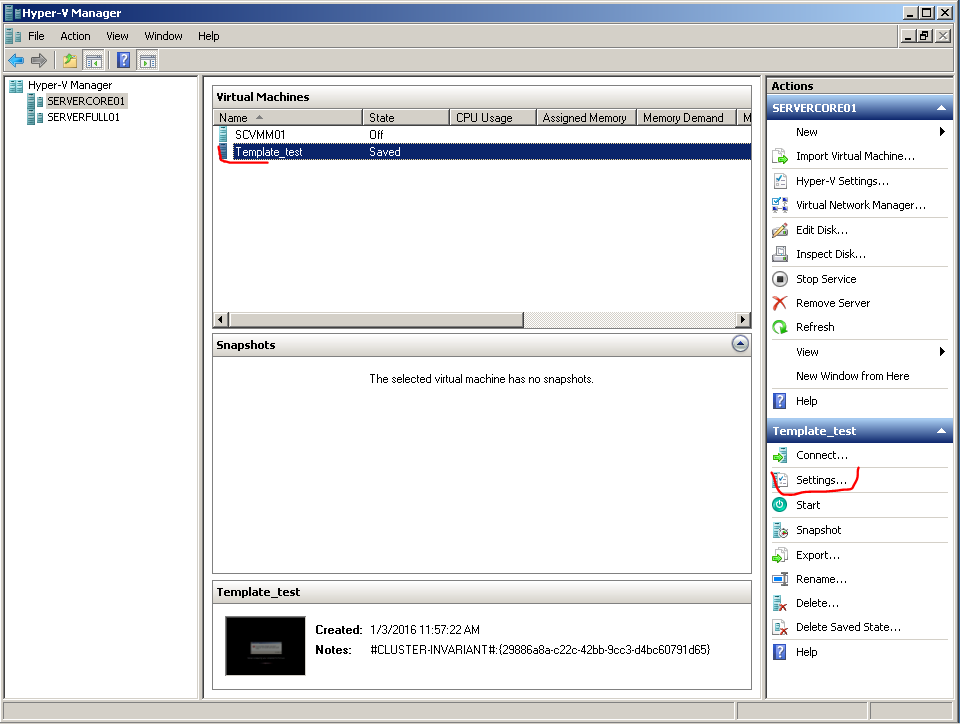Select SERVERFULL01 in the console tree
This screenshot has height=725, width=960.
(x=83, y=117)
